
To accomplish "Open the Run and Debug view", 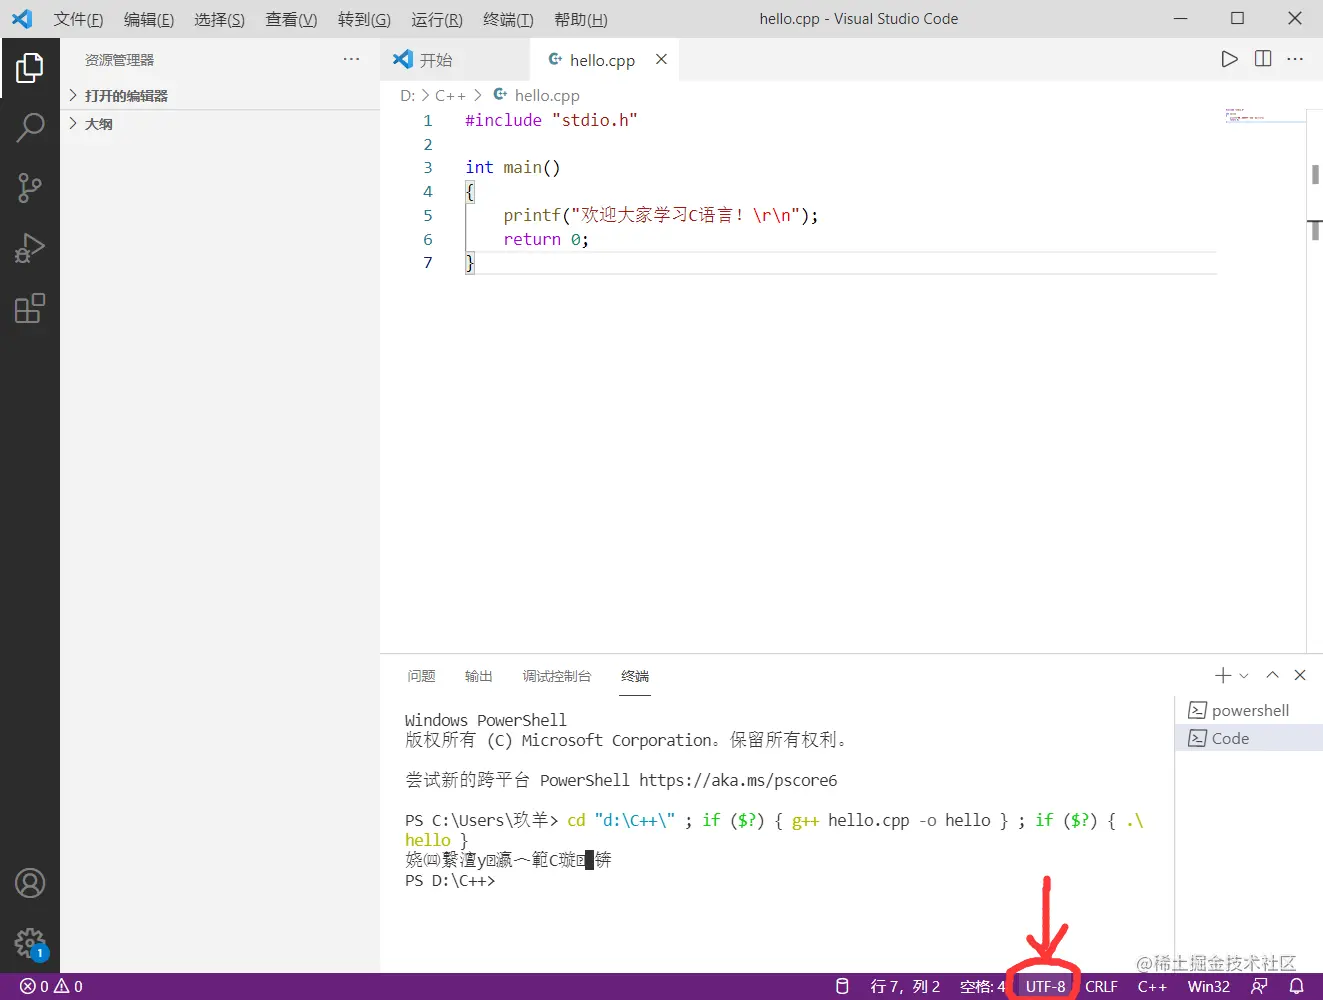I will (x=30, y=248).
